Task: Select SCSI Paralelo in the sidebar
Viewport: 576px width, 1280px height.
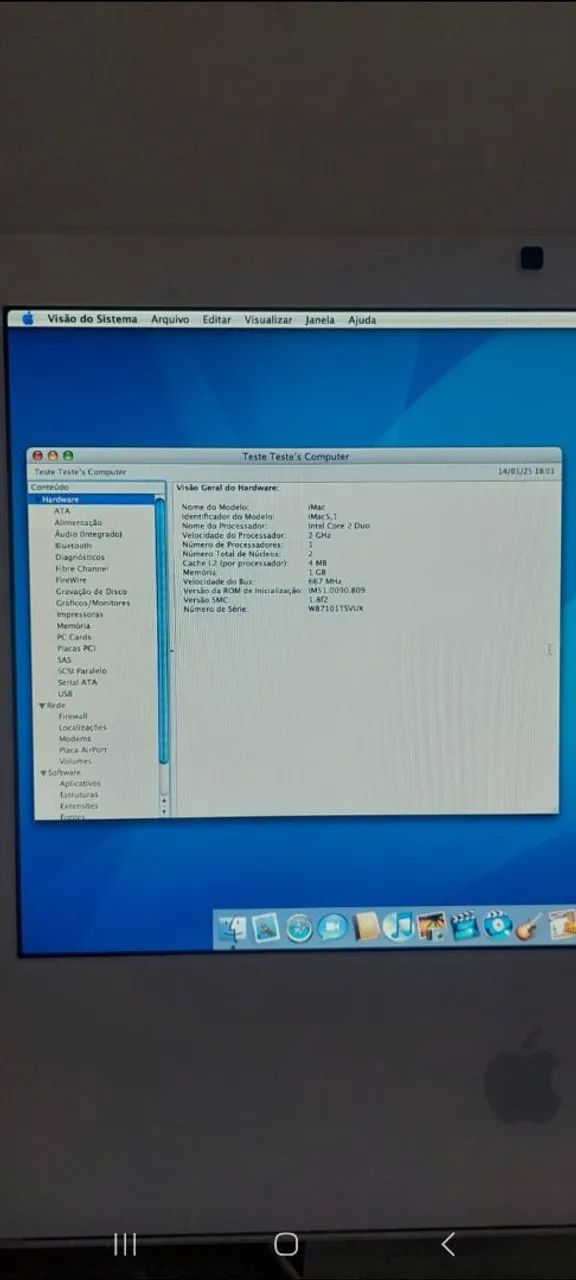Action: point(82,671)
